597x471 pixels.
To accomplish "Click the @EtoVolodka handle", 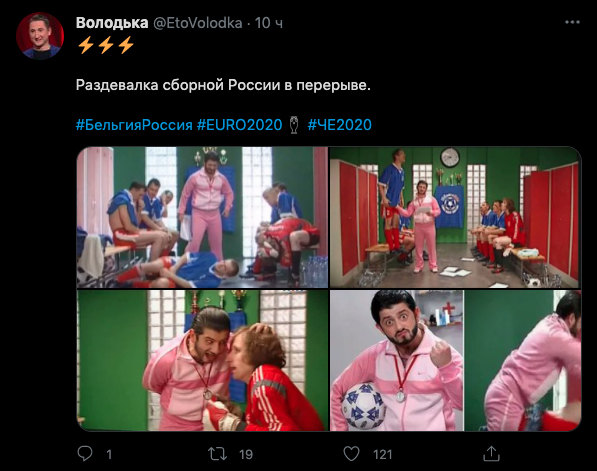I will 198,23.
